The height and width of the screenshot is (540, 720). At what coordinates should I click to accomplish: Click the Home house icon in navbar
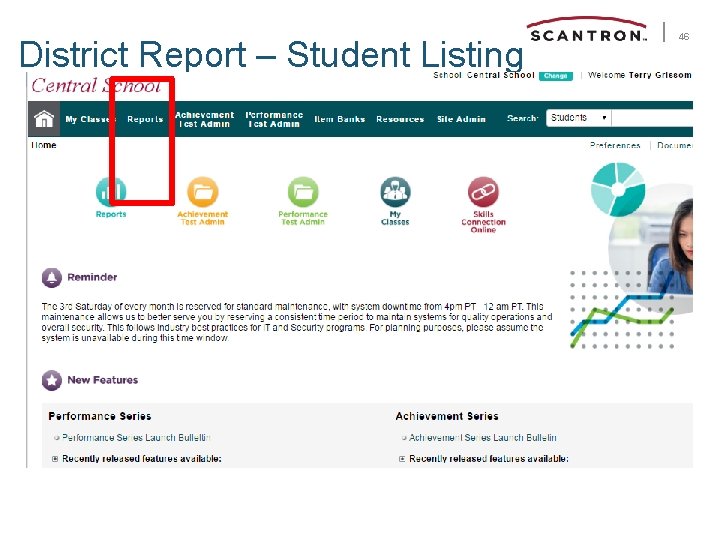(x=44, y=119)
